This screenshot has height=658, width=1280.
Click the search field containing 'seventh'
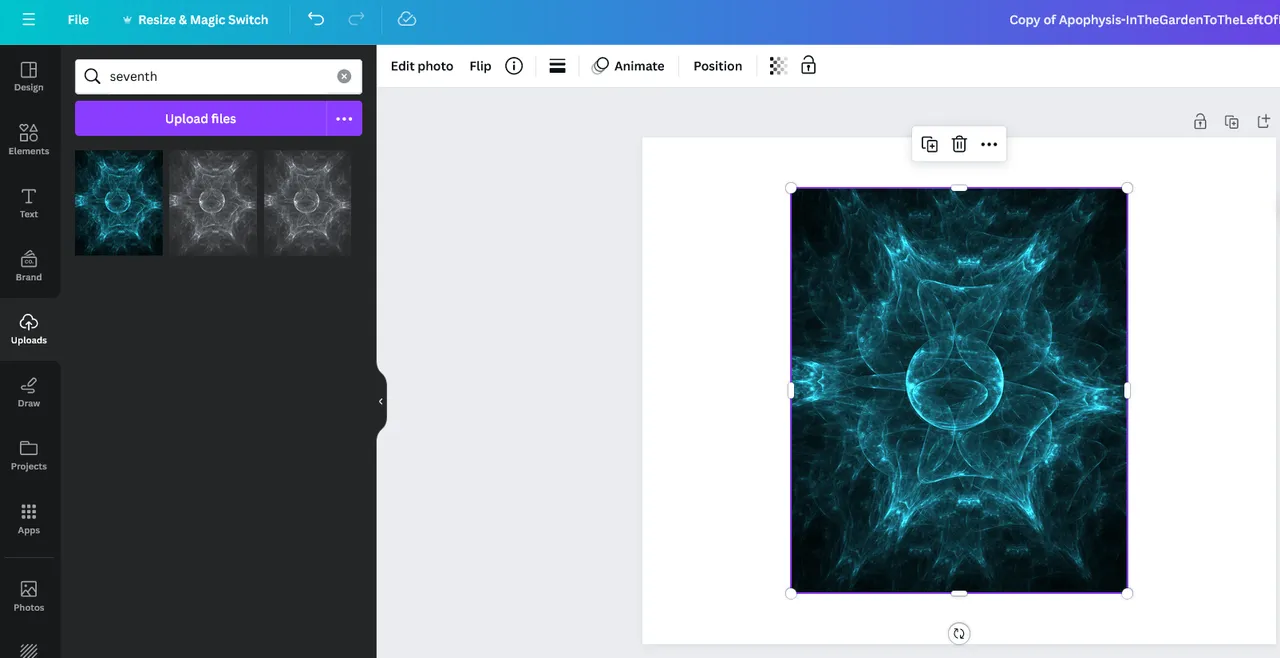tap(219, 76)
